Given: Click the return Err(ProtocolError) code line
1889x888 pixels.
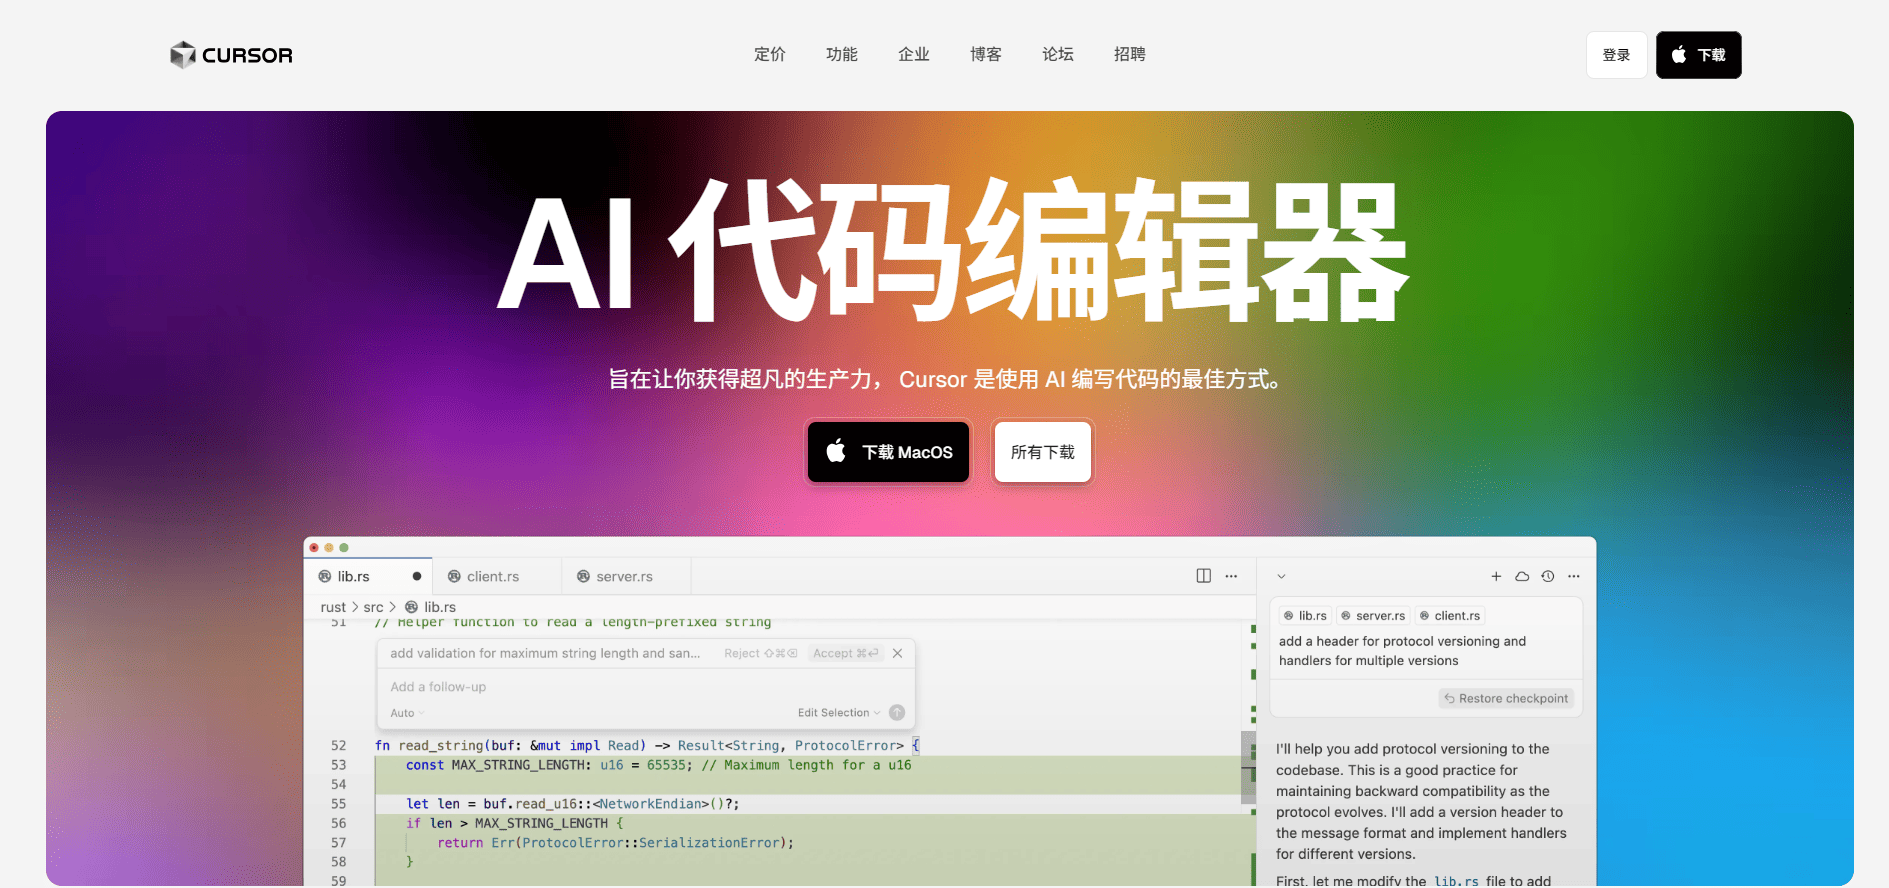Looking at the screenshot, I should (x=615, y=843).
